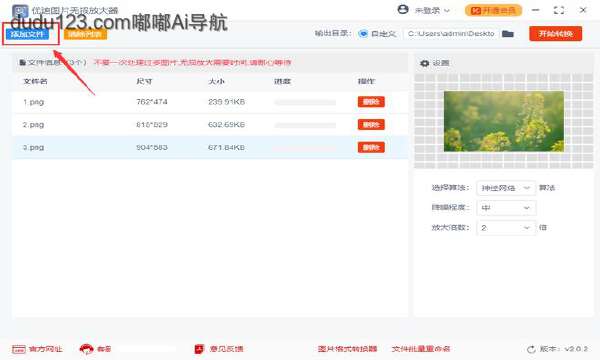
Task: Click the settings gear icon
Action: (424, 63)
